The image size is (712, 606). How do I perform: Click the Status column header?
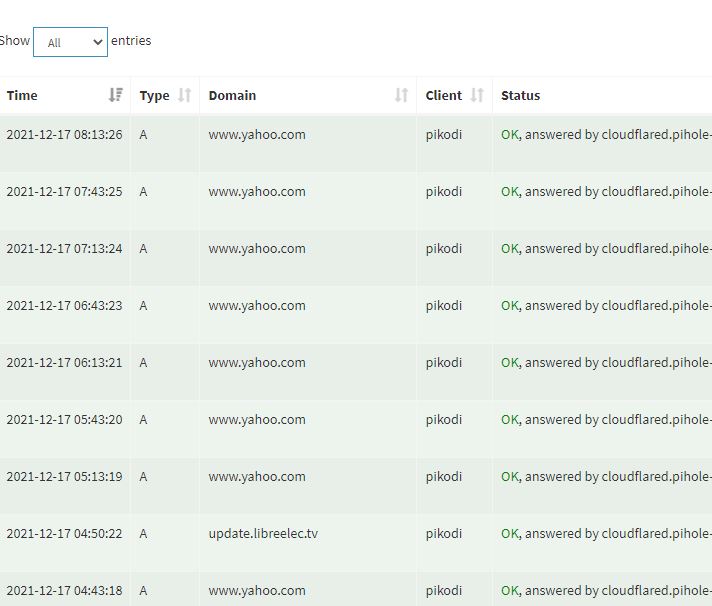[x=520, y=96]
